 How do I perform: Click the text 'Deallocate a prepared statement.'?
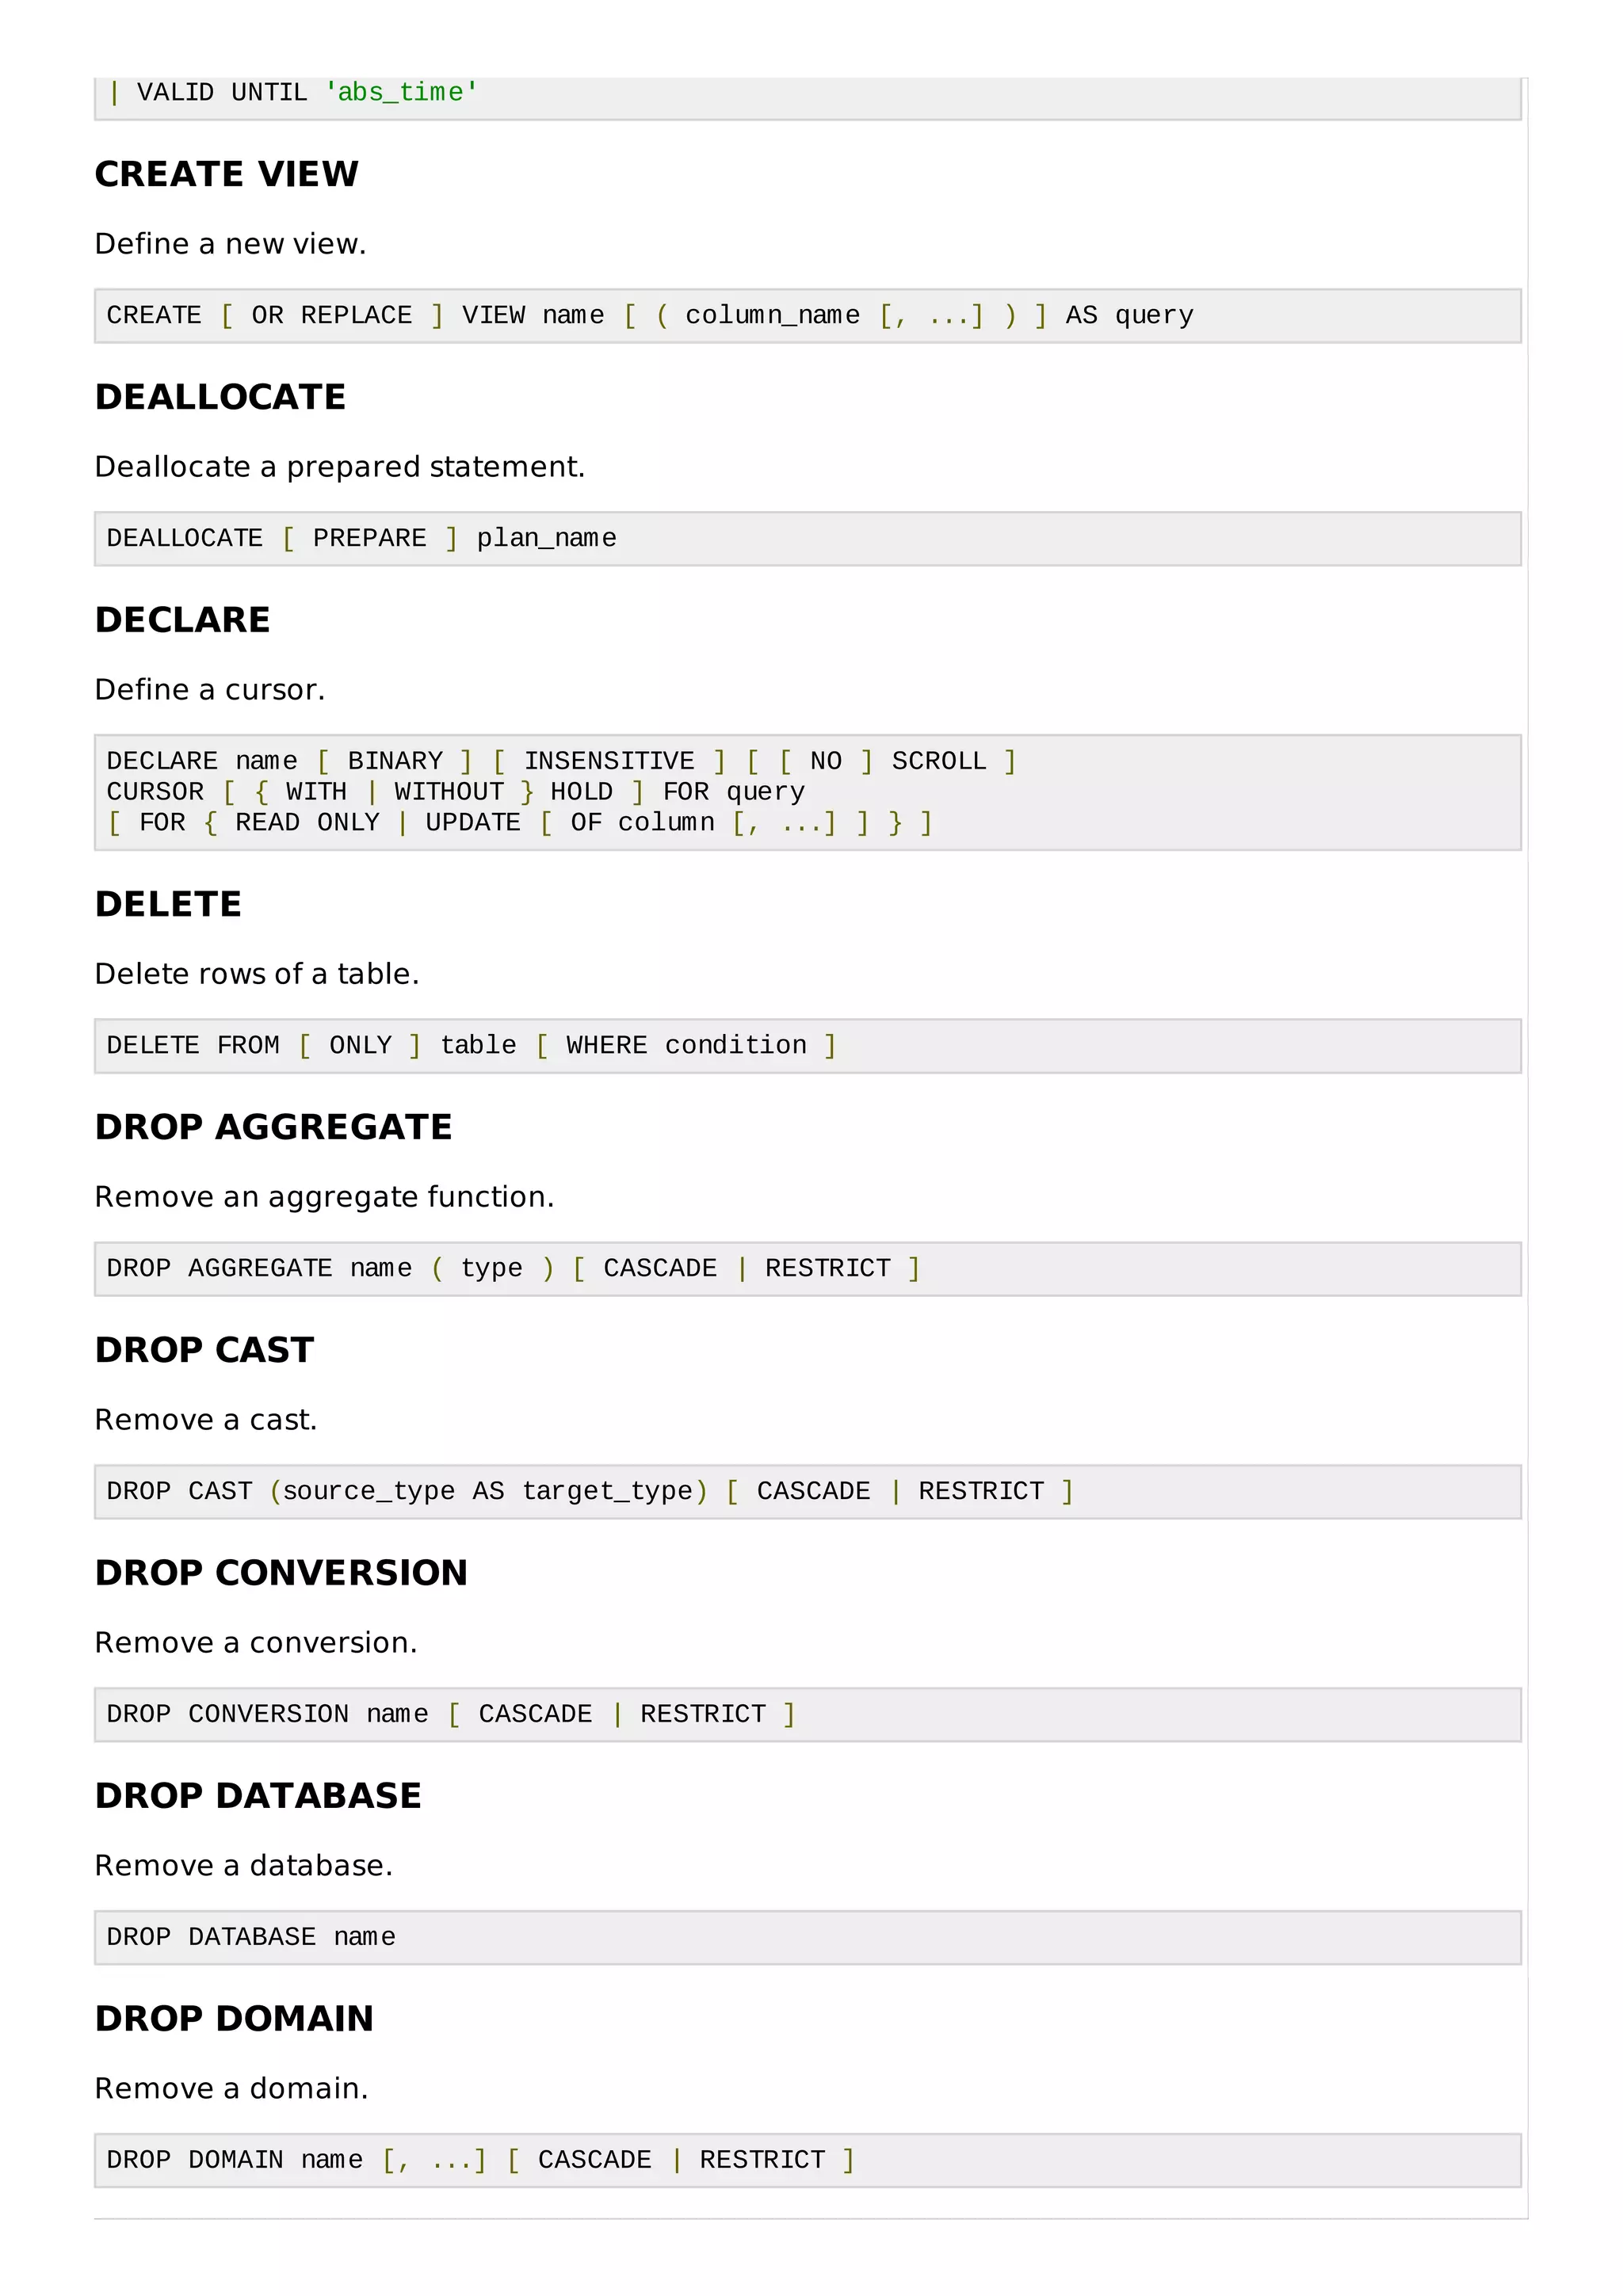(x=340, y=467)
